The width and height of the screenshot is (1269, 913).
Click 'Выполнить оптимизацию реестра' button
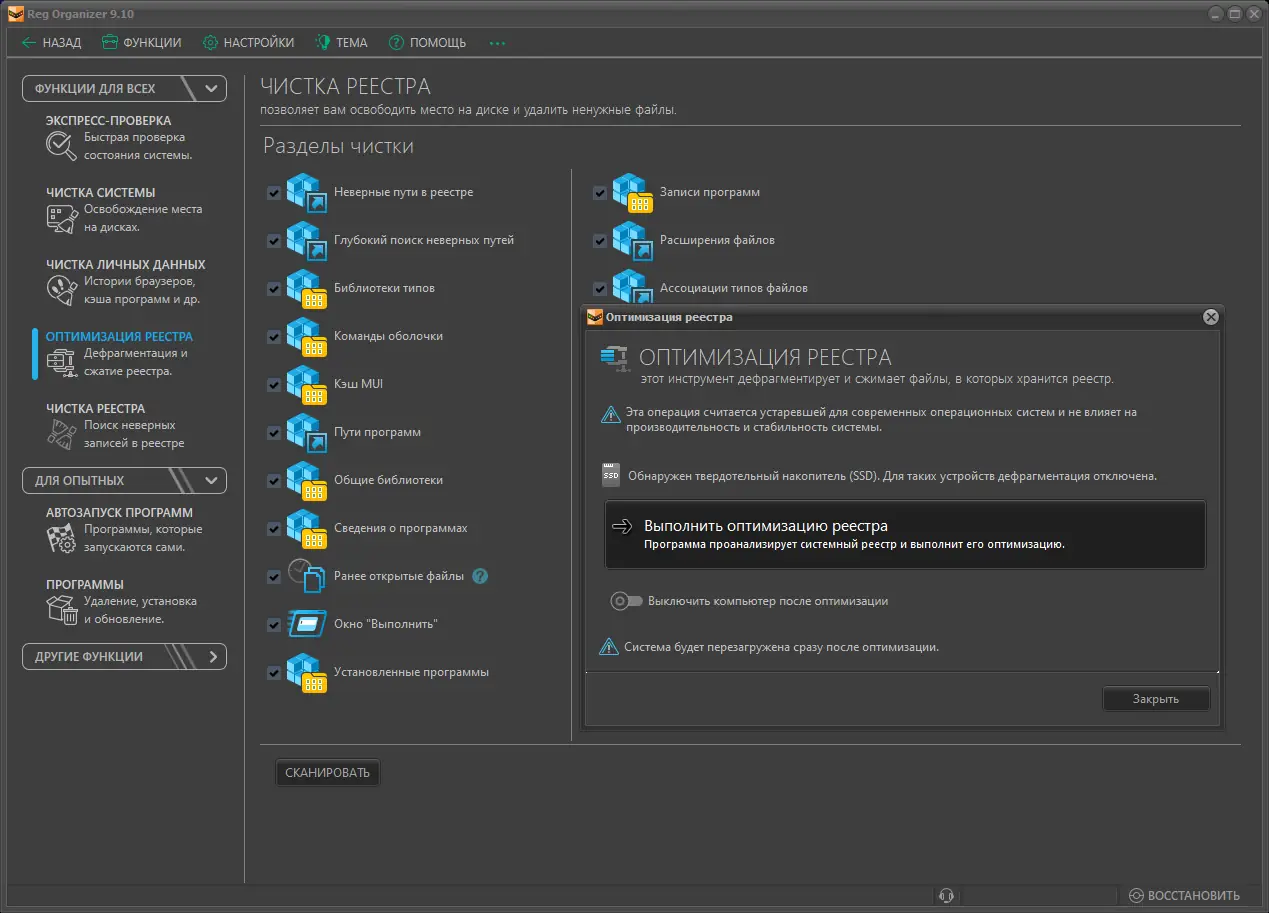905,535
